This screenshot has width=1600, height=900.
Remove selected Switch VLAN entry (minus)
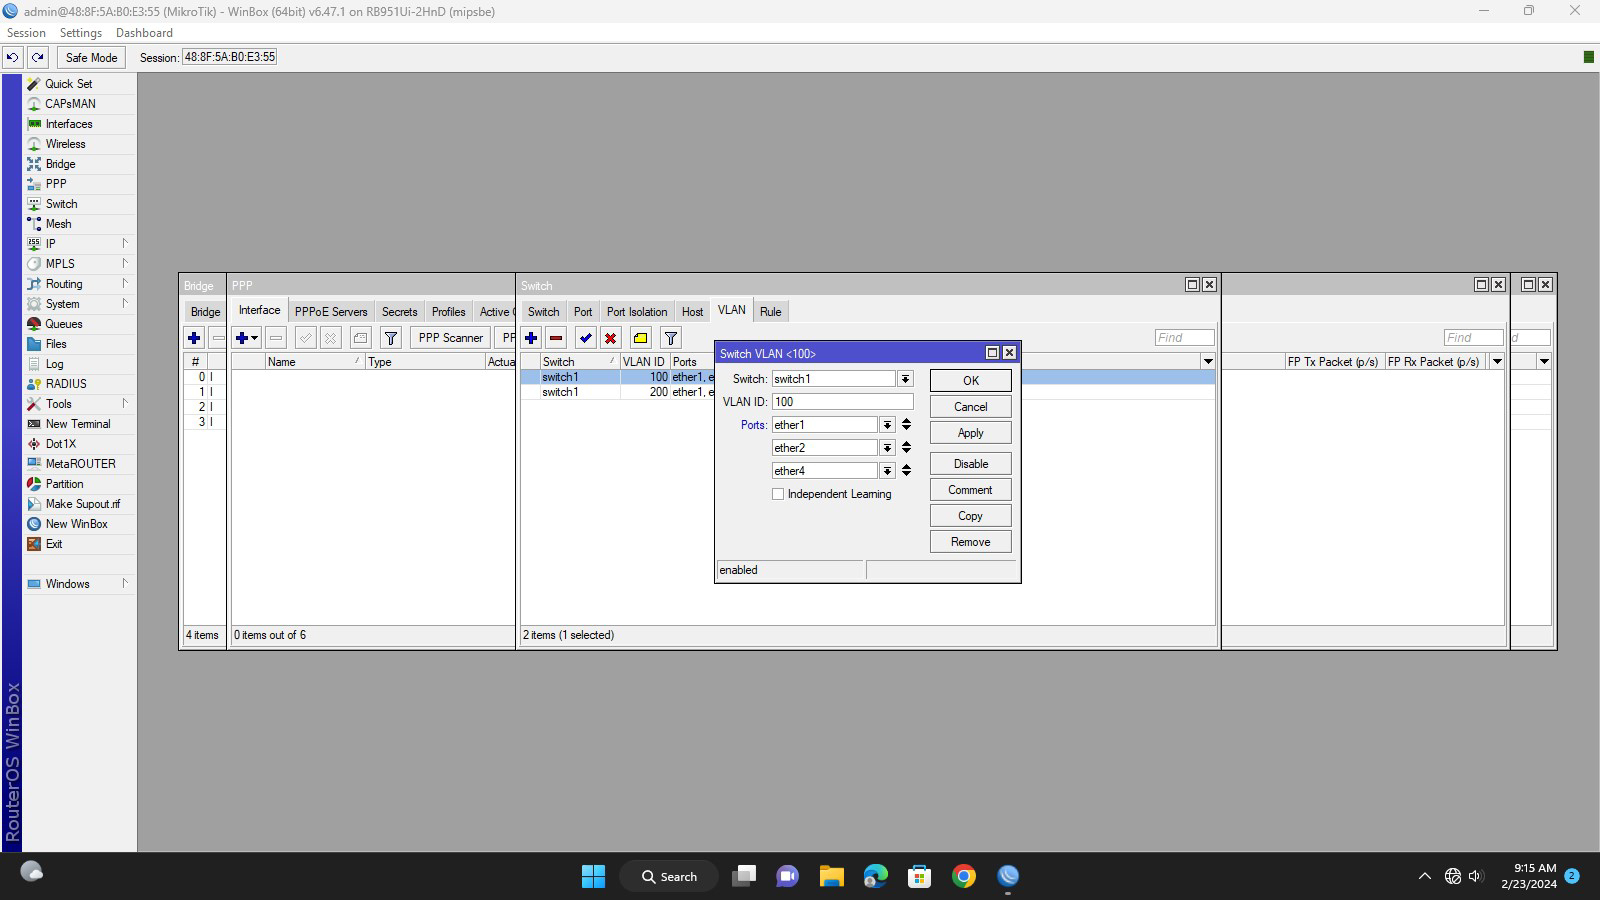click(556, 338)
